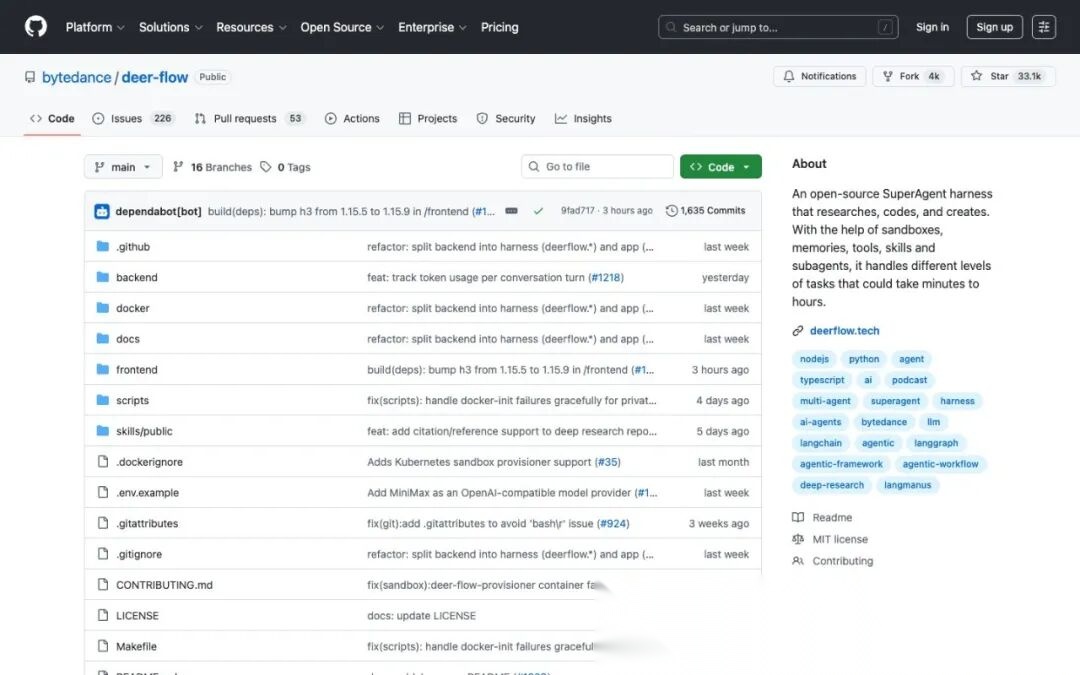Open the .gitignore file

click(x=138, y=554)
